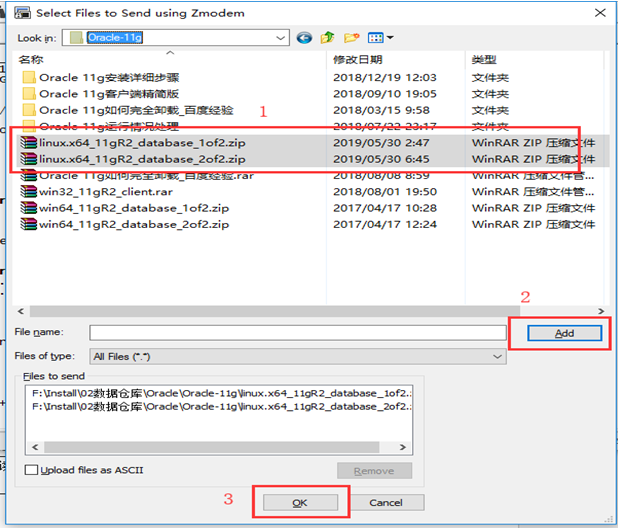The image size is (618, 528).
Task: Sort by 修改日期 column header
Action: (358, 59)
